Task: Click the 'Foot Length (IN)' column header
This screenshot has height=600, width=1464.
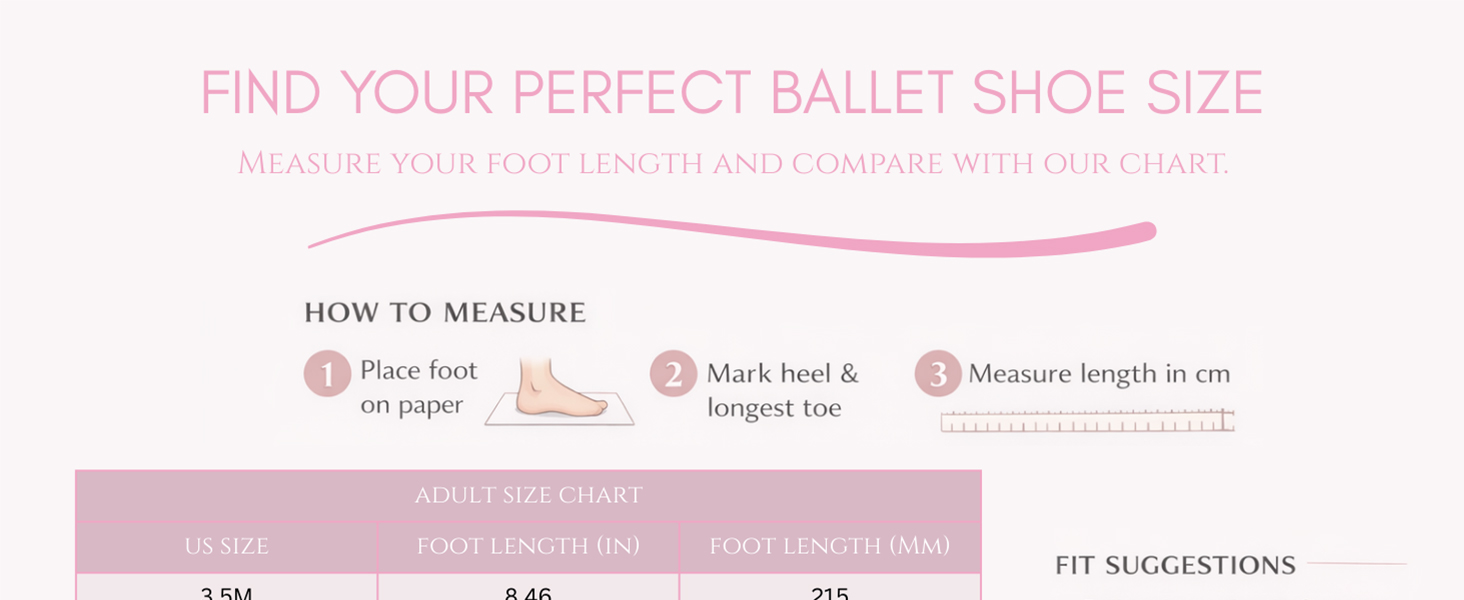Action: (x=529, y=546)
